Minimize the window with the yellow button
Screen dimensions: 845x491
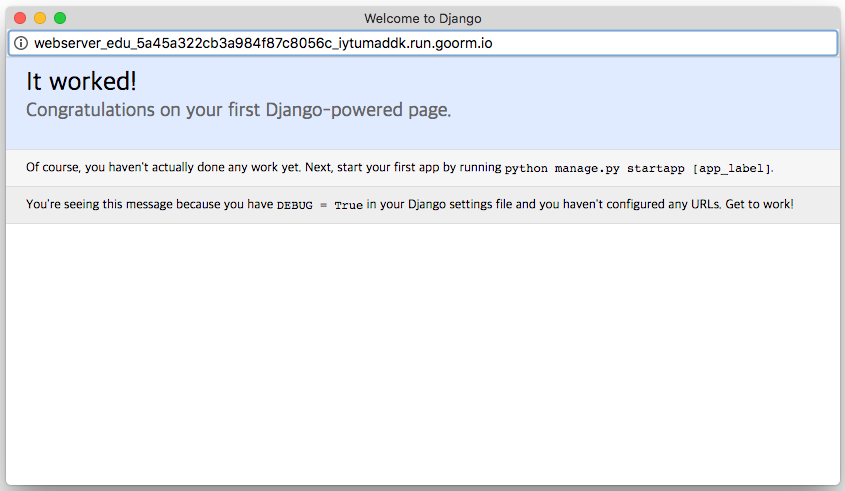(40, 18)
